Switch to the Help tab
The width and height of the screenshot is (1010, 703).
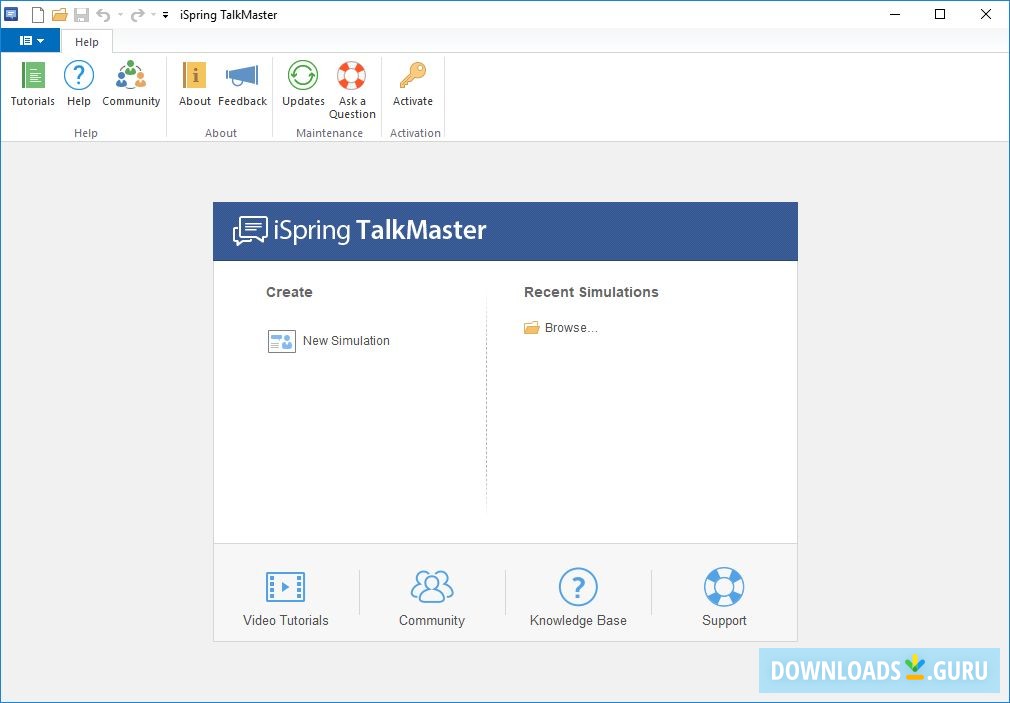tap(86, 41)
